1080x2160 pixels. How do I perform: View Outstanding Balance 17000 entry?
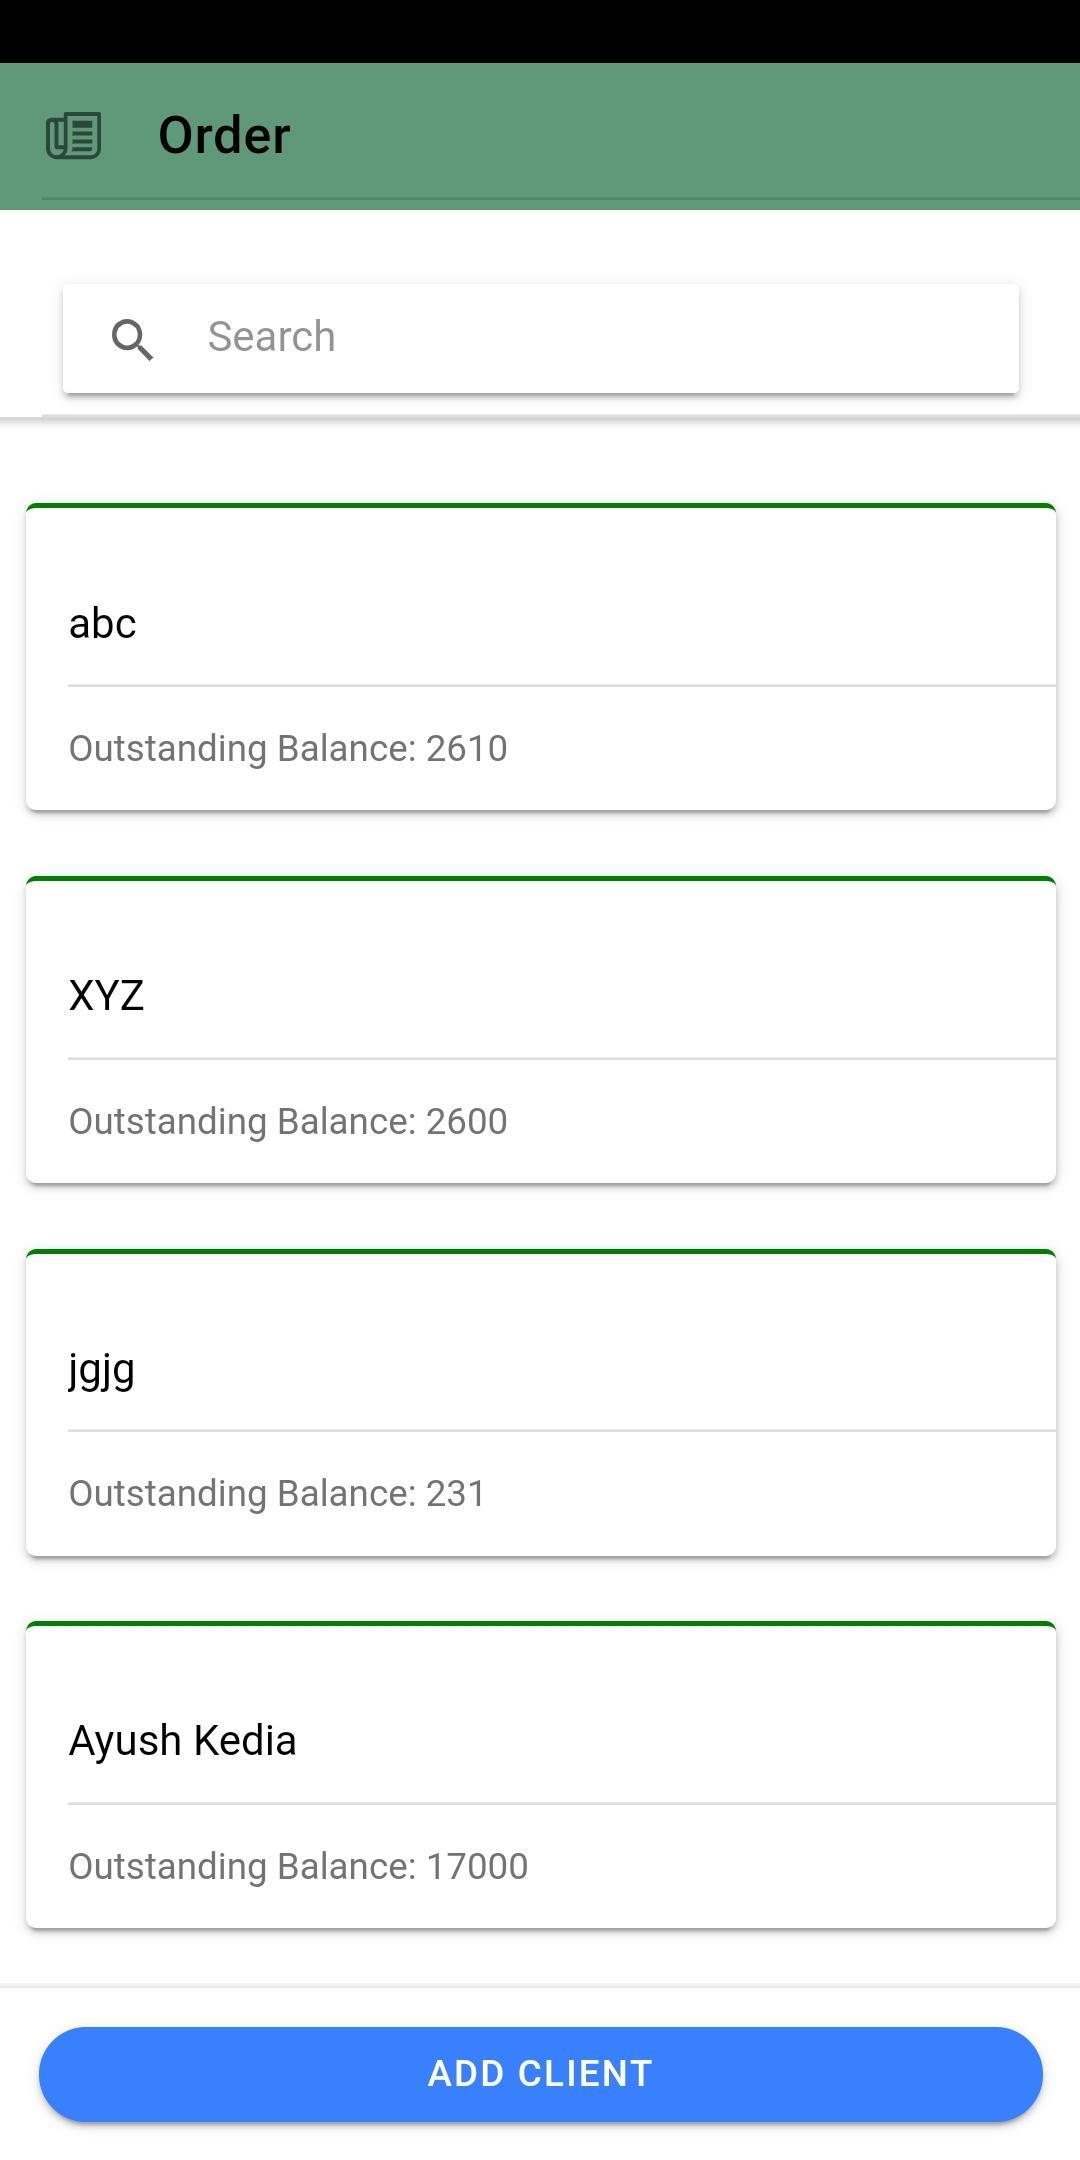[x=298, y=1866]
